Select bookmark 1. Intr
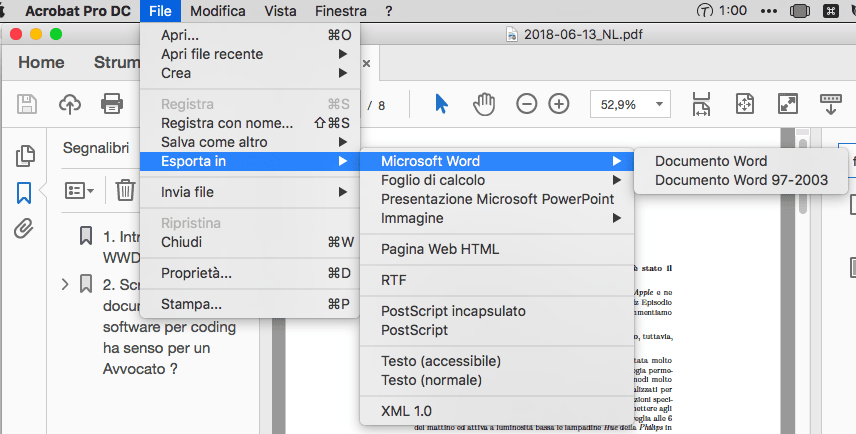Screen dimensions: 856x434 [x=121, y=246]
